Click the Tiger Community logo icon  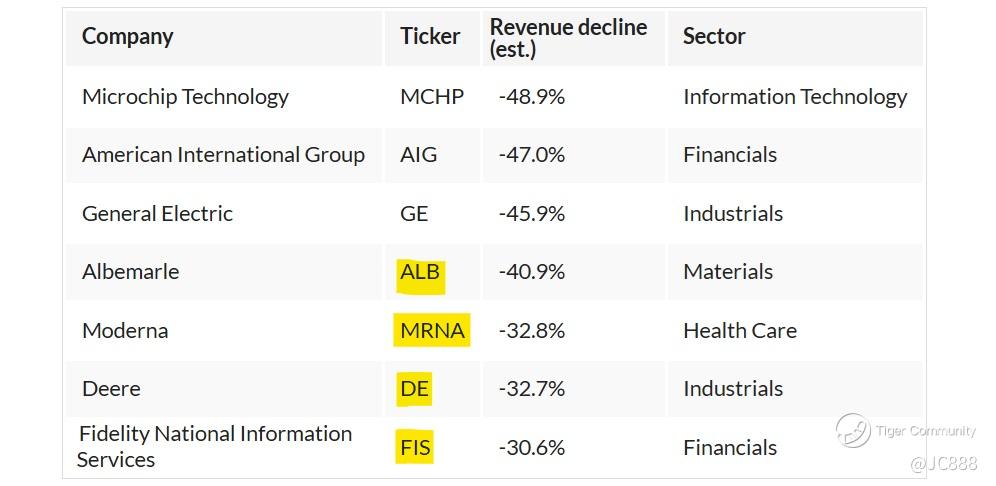[x=853, y=431]
